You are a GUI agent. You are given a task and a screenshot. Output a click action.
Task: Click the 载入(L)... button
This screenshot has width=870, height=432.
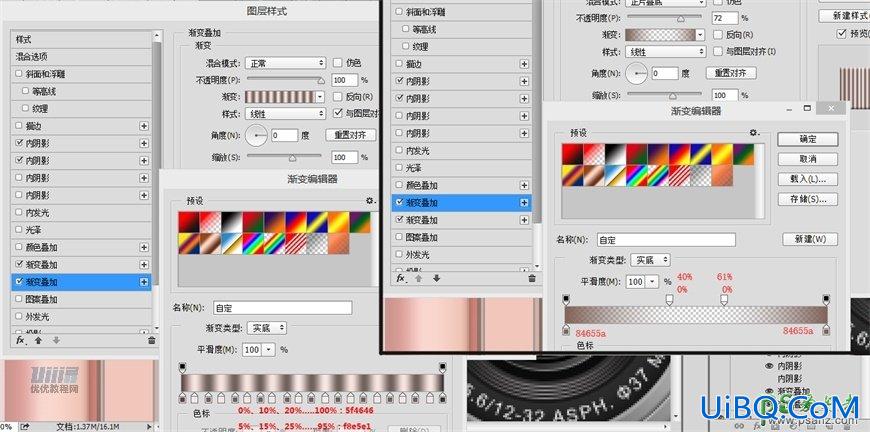(807, 179)
